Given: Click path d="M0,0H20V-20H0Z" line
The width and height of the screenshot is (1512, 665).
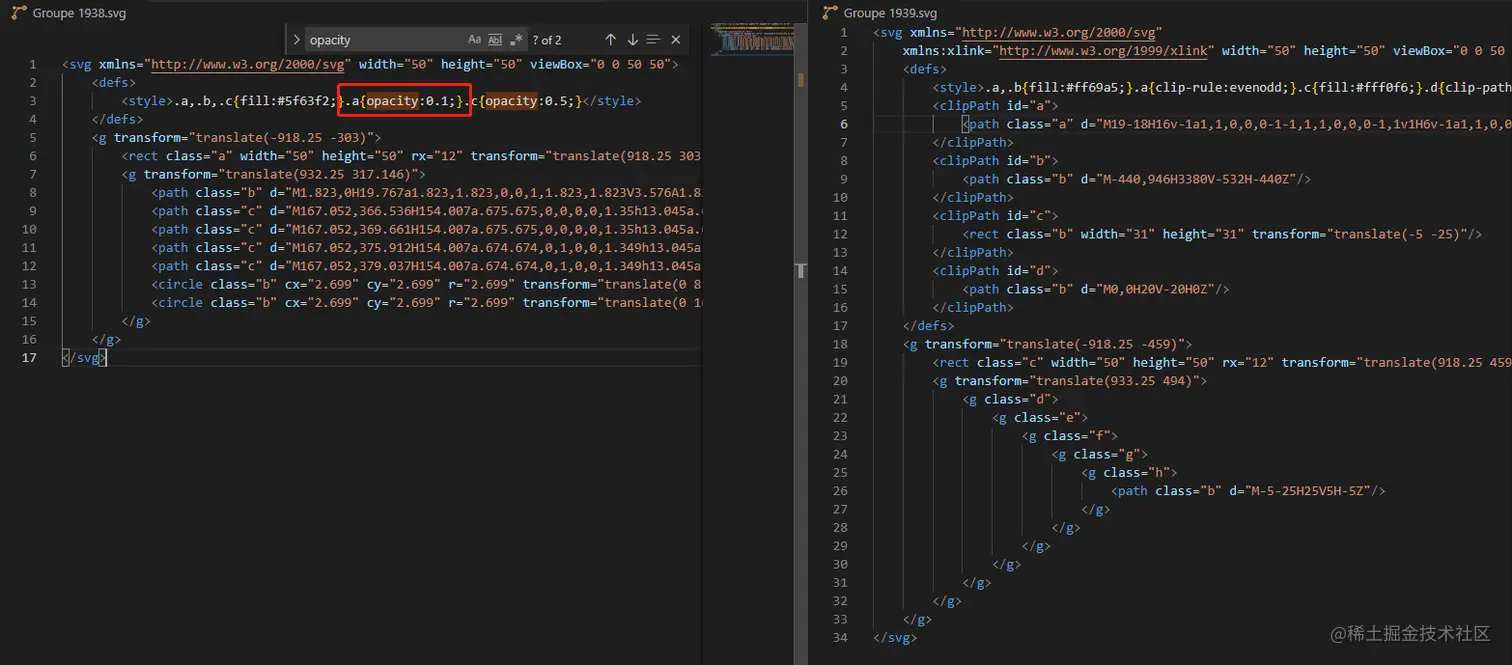Looking at the screenshot, I should tap(1096, 289).
